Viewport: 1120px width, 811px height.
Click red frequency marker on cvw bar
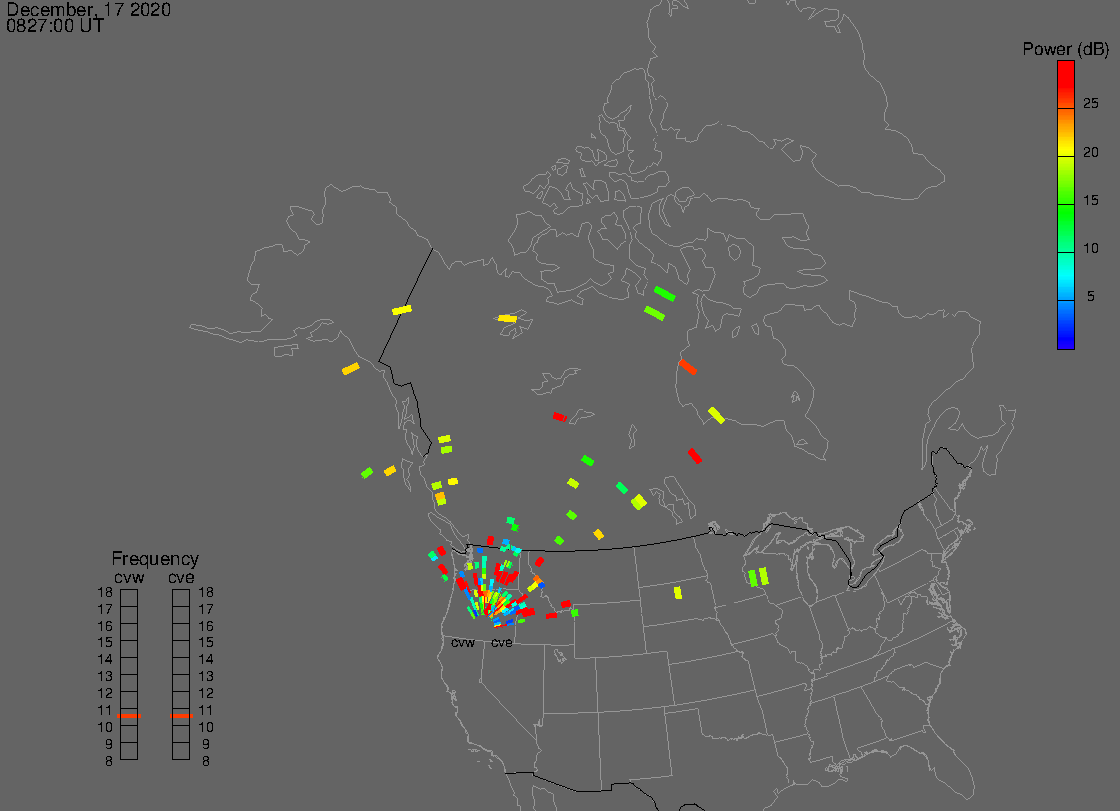click(129, 716)
